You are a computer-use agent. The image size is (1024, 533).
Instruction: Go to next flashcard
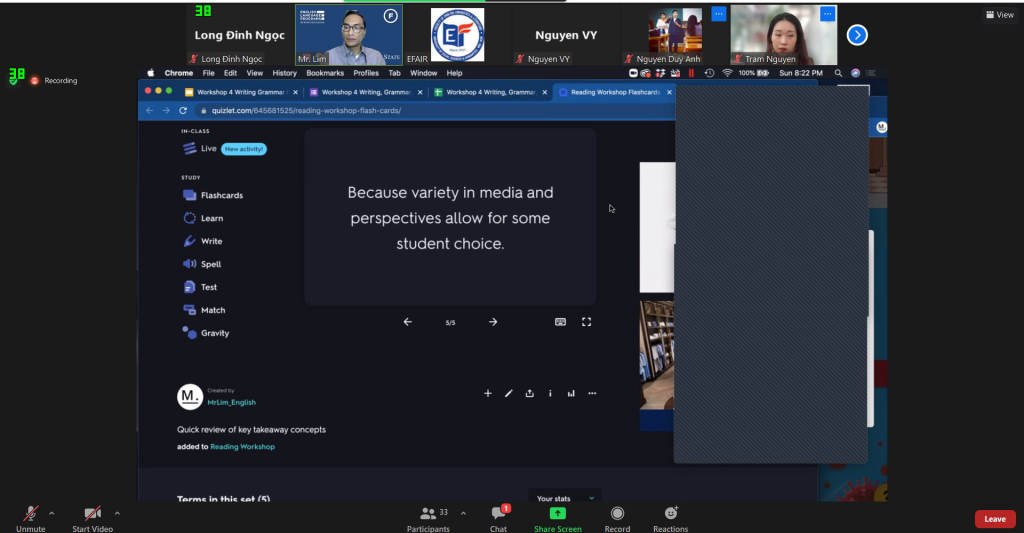493,322
